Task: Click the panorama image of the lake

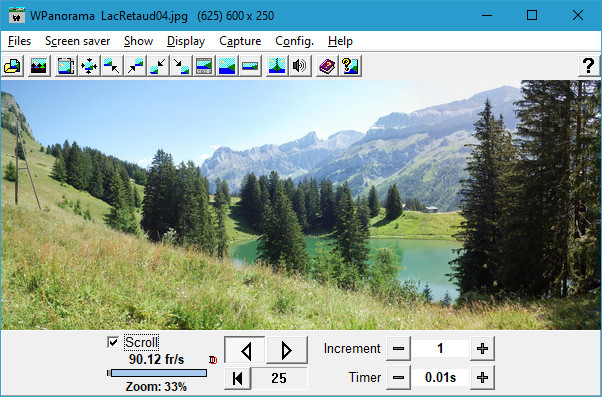Action: click(x=301, y=205)
